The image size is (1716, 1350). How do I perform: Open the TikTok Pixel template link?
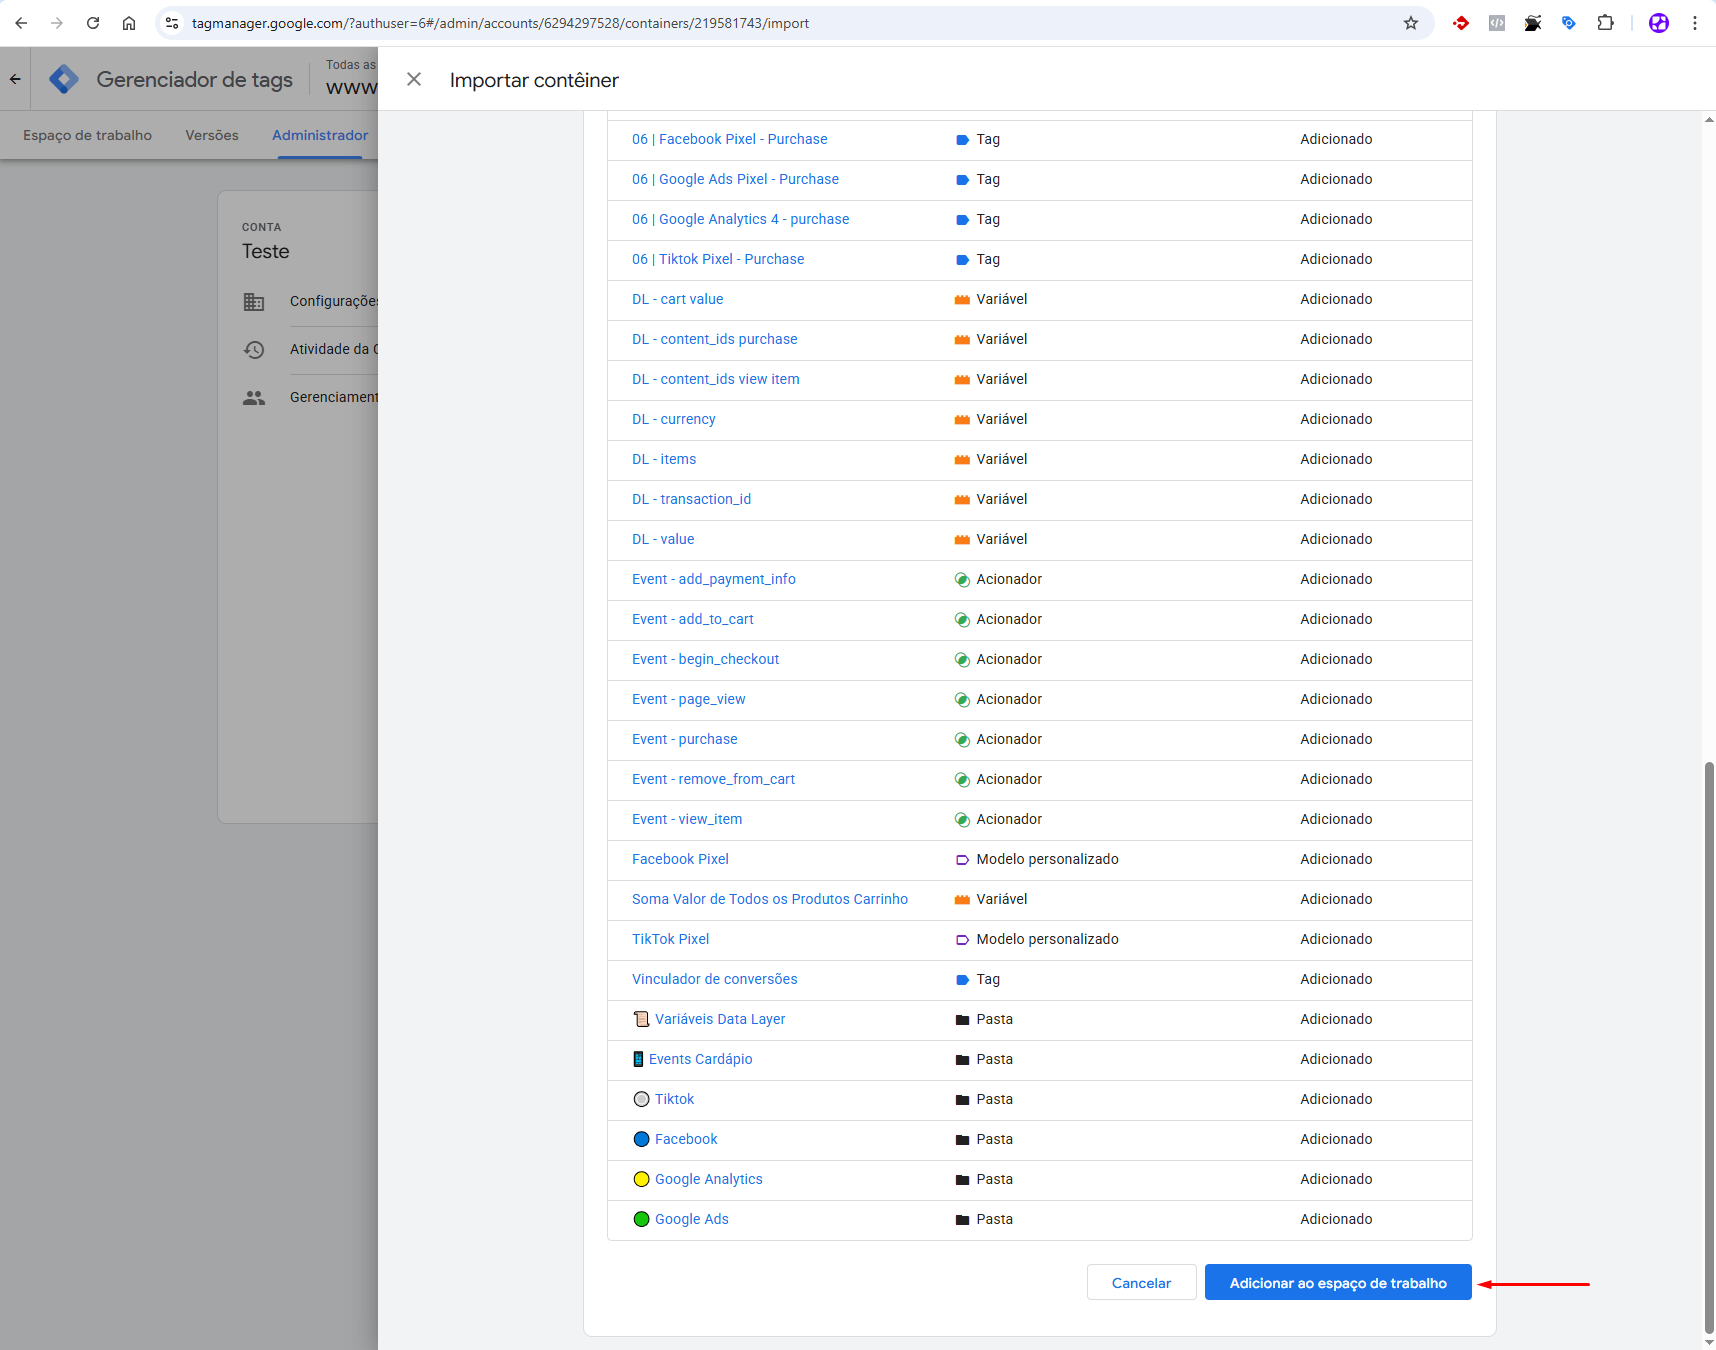point(670,939)
